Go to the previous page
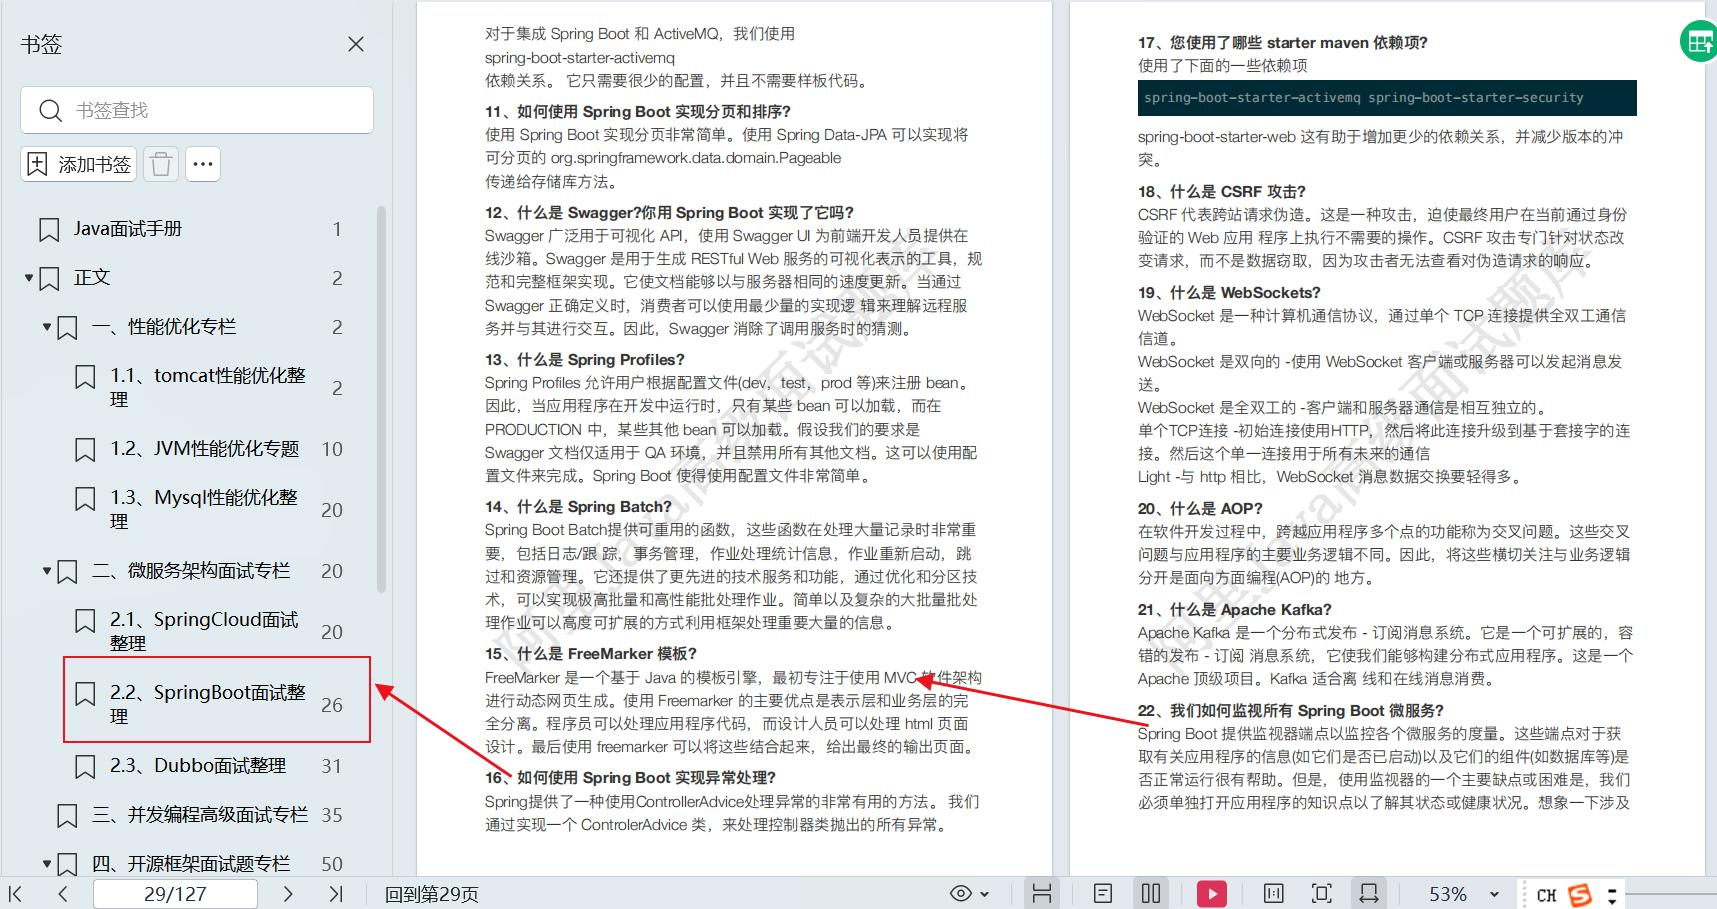This screenshot has height=909, width=1717. click(x=63, y=894)
